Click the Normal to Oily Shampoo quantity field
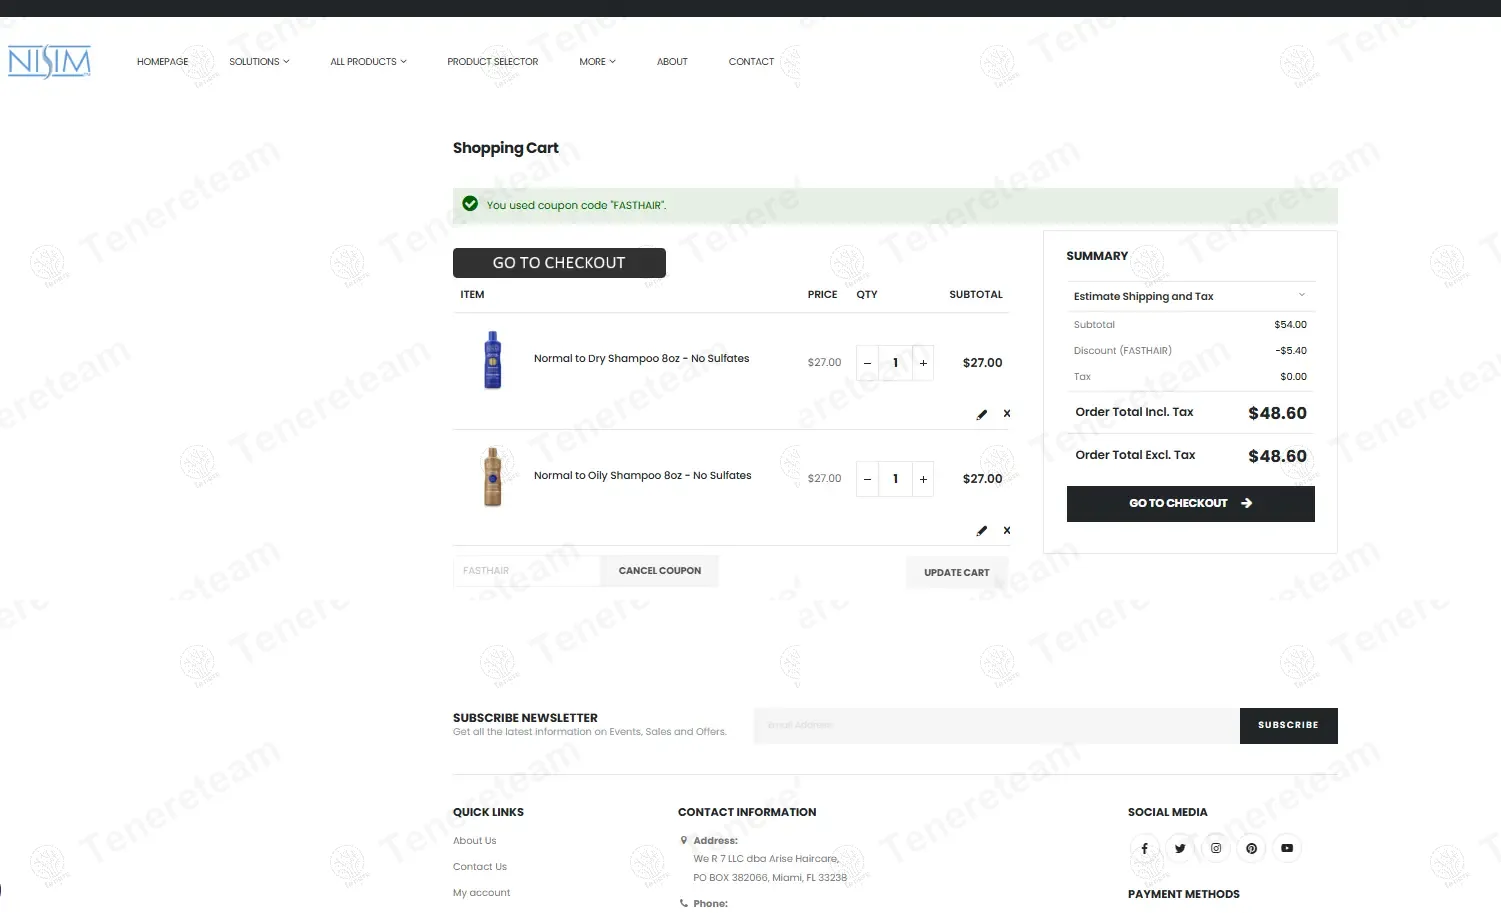 coord(895,479)
